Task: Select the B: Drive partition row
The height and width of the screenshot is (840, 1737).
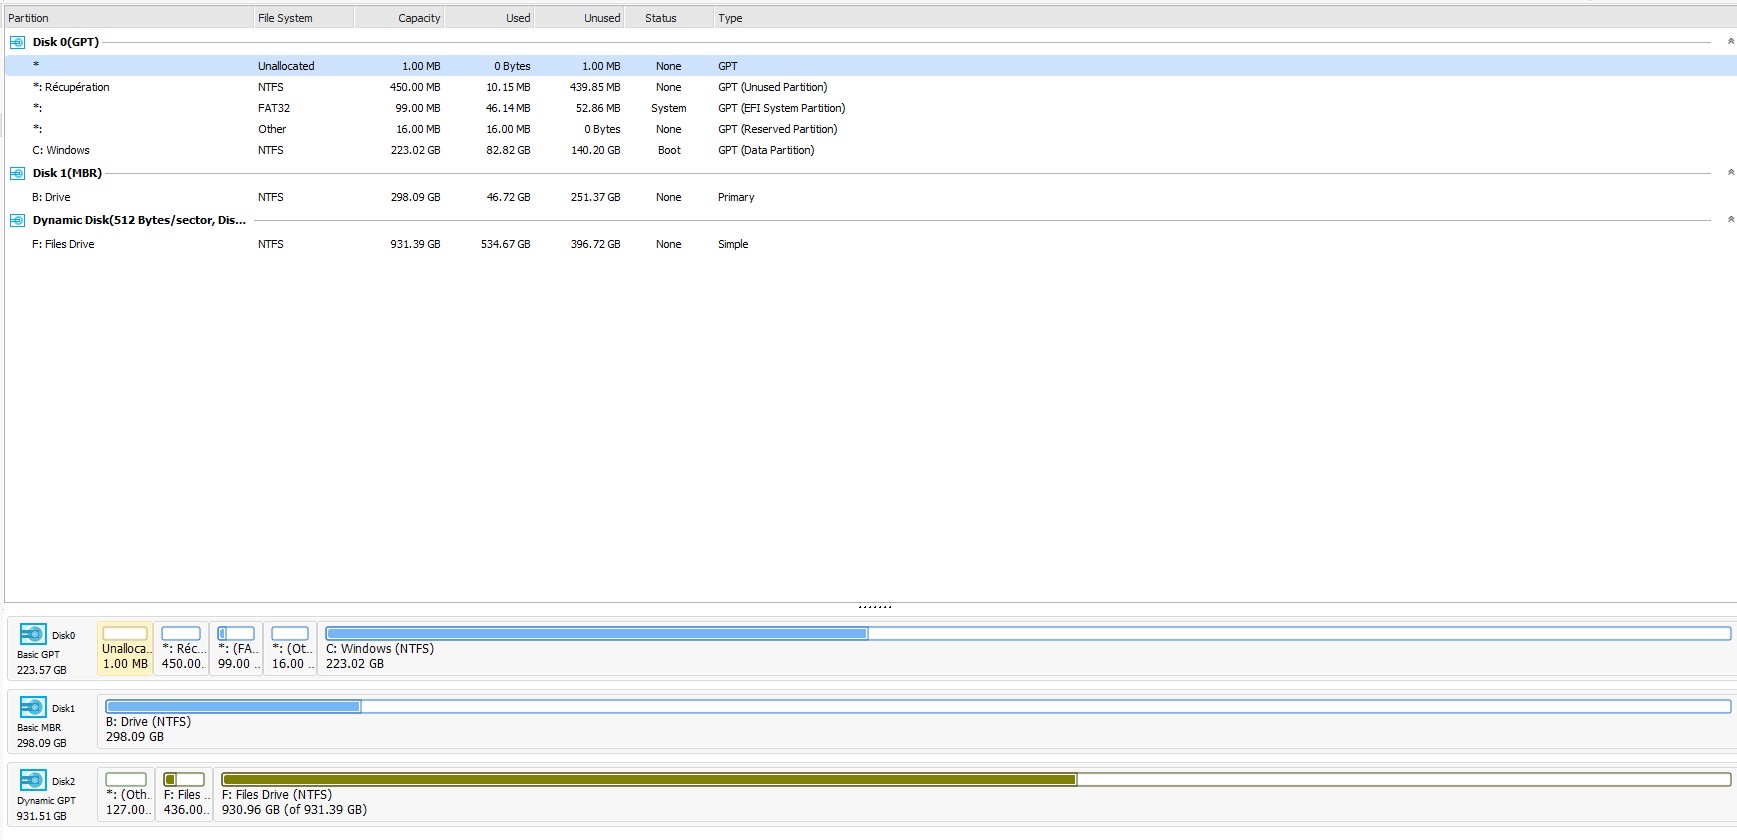Action: pyautogui.click(x=870, y=197)
